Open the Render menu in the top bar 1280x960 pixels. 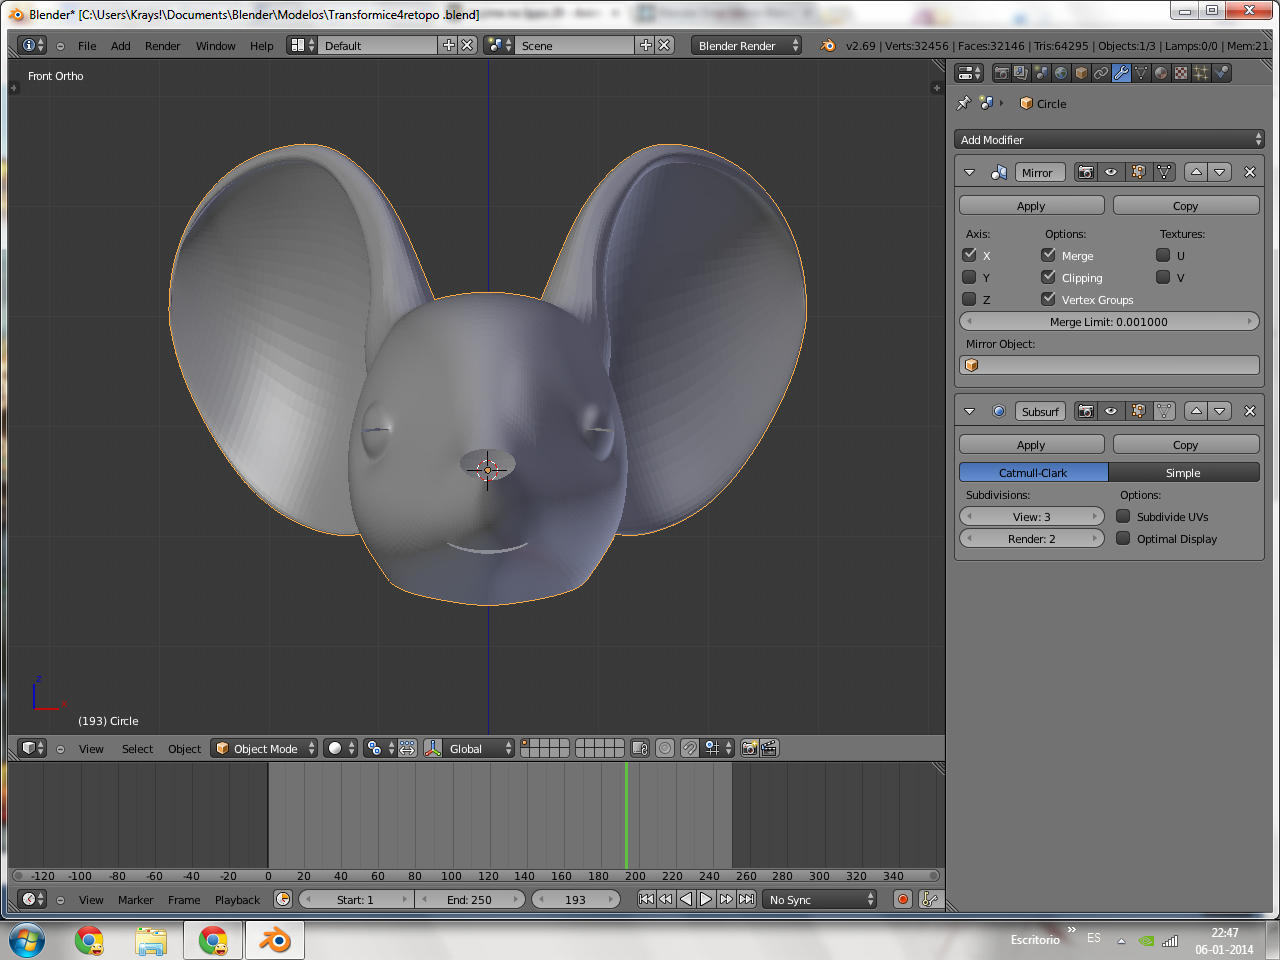click(162, 46)
